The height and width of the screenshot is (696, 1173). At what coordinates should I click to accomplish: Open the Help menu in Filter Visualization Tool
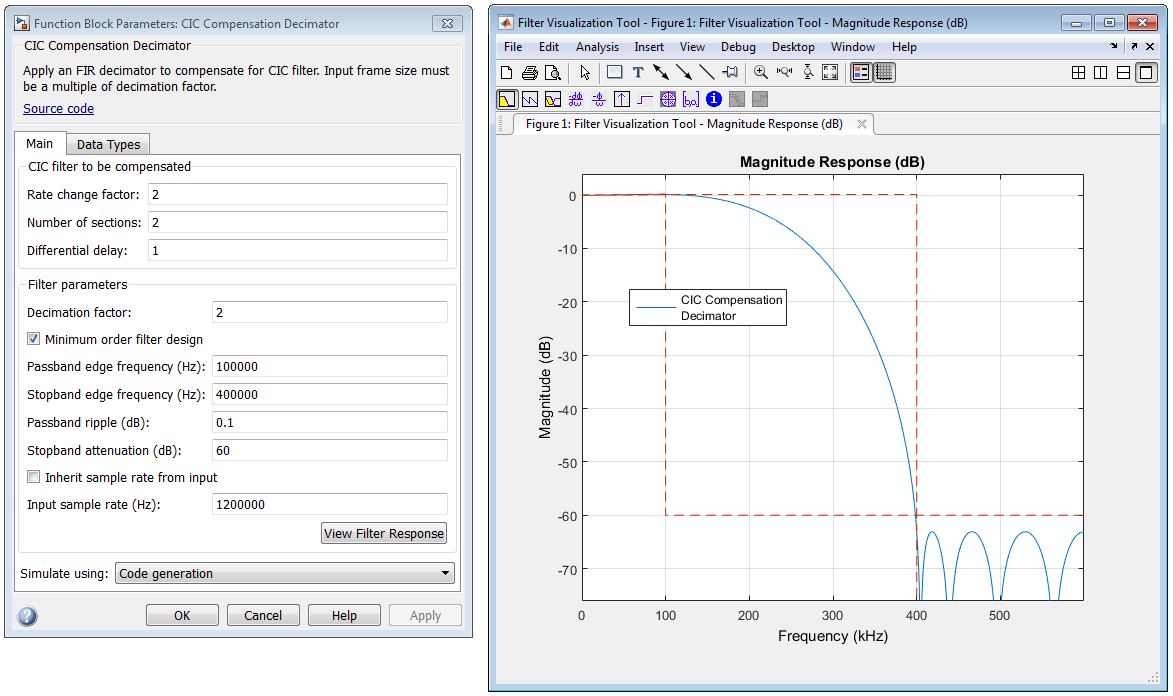904,46
